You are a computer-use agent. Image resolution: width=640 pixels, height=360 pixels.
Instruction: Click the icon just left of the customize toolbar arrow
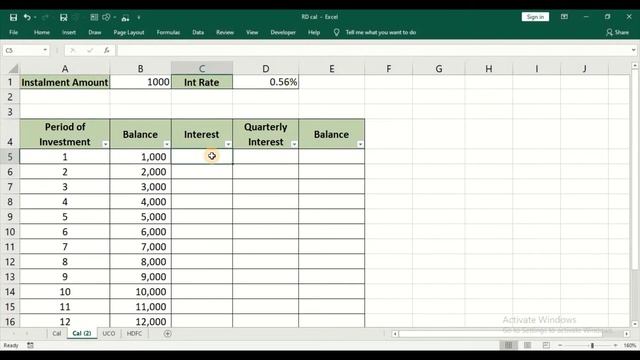tap(125, 17)
